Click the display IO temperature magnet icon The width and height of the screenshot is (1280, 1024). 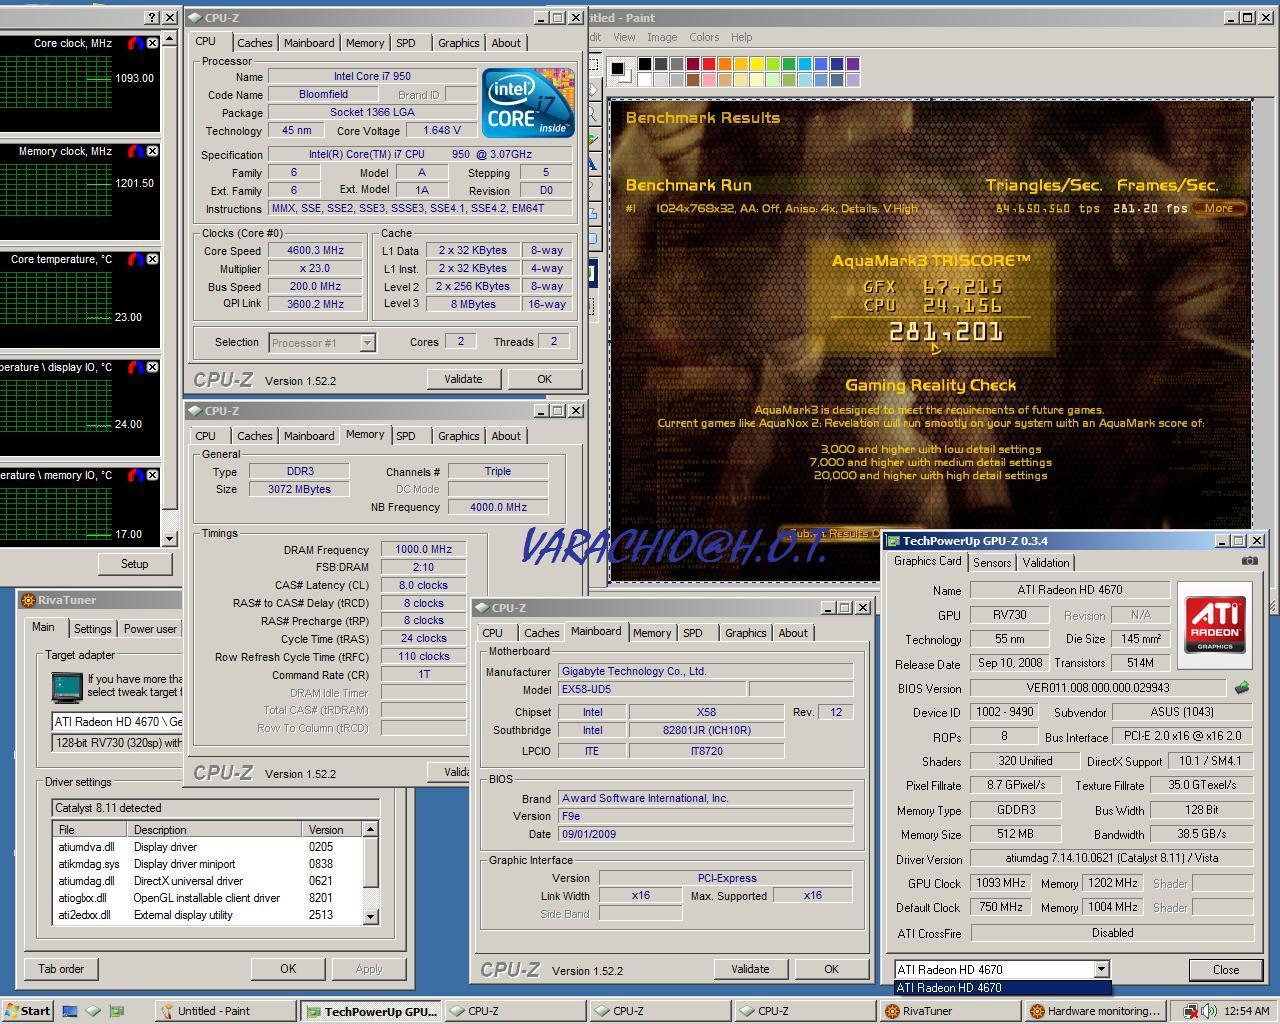pos(135,367)
